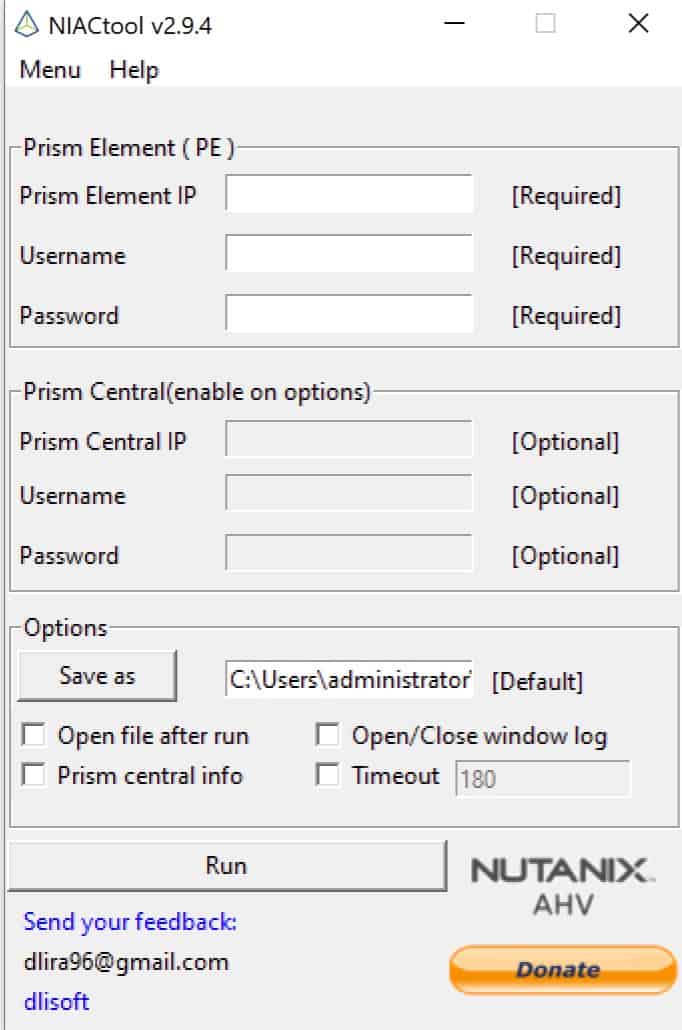This screenshot has height=1030, width=682.
Task: Close the NIACtool window
Action: (638, 24)
